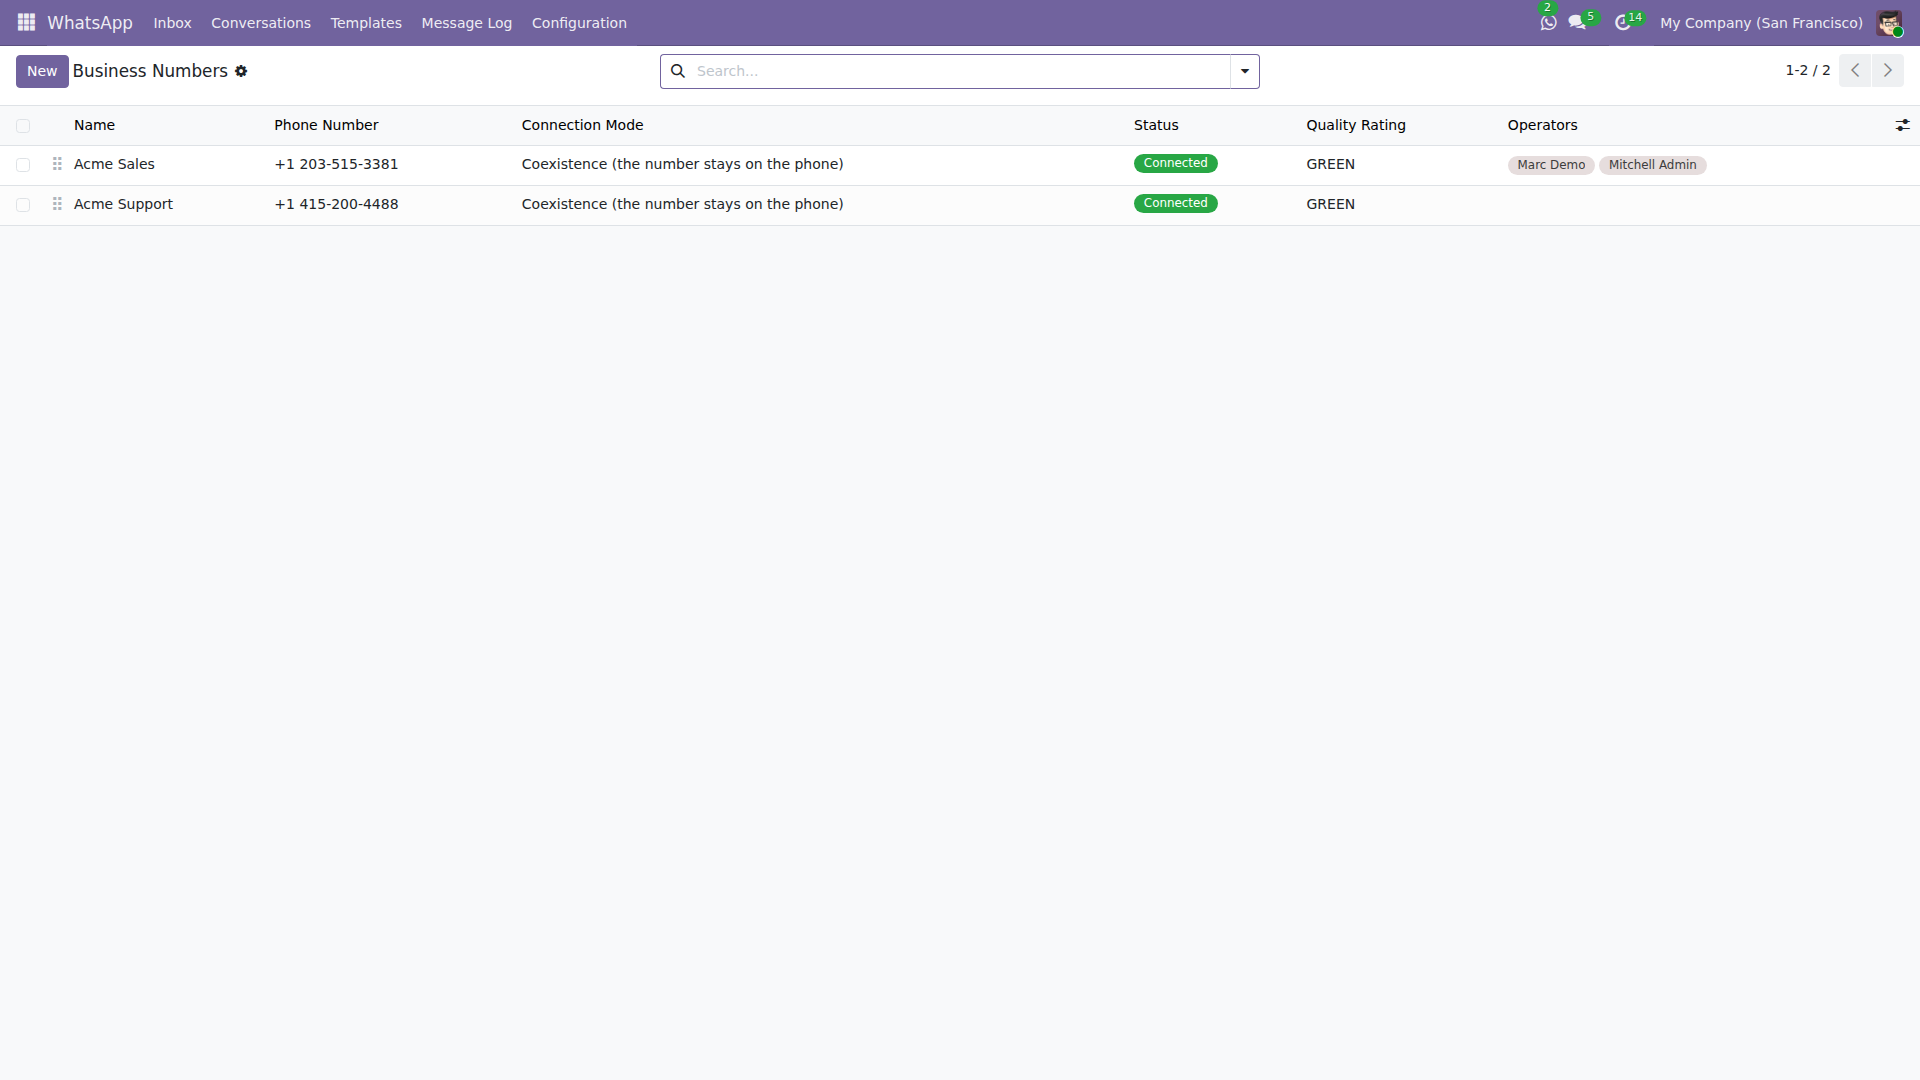Viewport: 1920px width, 1080px height.
Task: Click the Mitchell Admin operator tag
Action: [x=1652, y=165]
